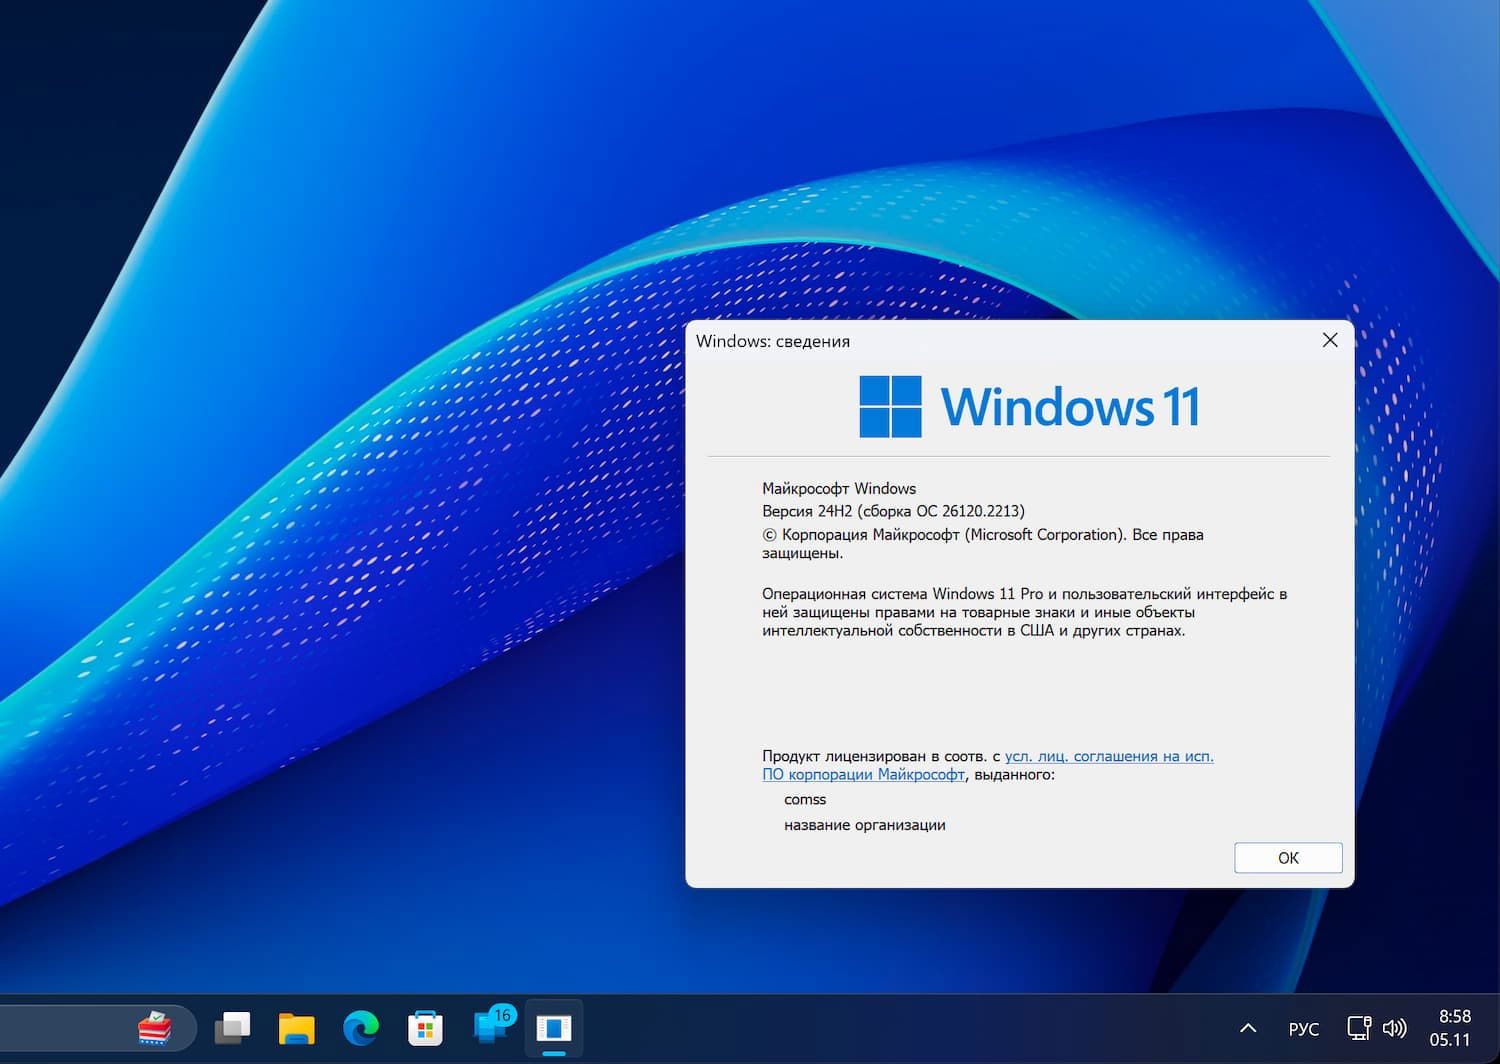The image size is (1500, 1064).
Task: Click the licensee name comss
Action: coord(805,799)
